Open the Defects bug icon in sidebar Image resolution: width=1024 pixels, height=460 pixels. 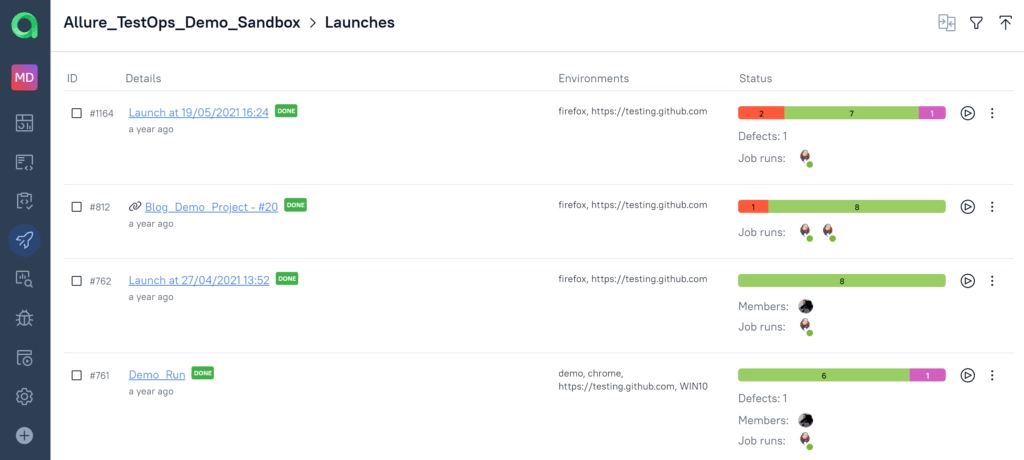tap(25, 318)
